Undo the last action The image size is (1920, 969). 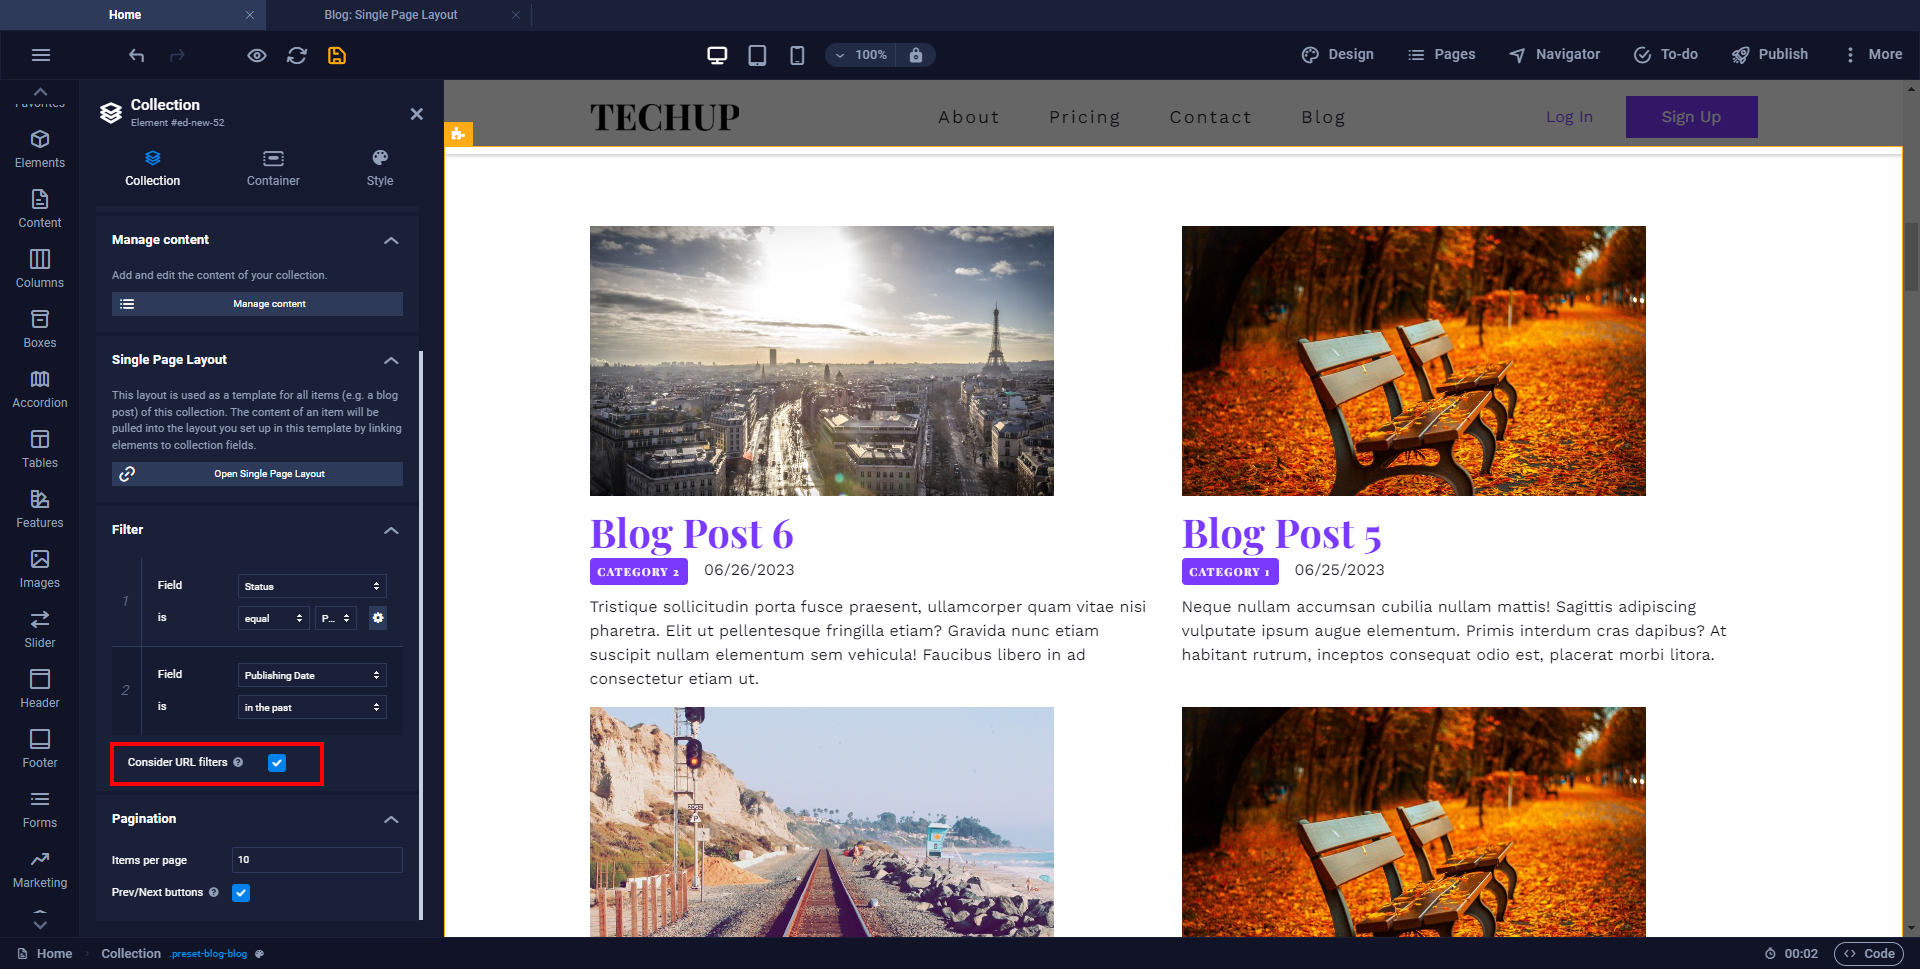[x=137, y=55]
